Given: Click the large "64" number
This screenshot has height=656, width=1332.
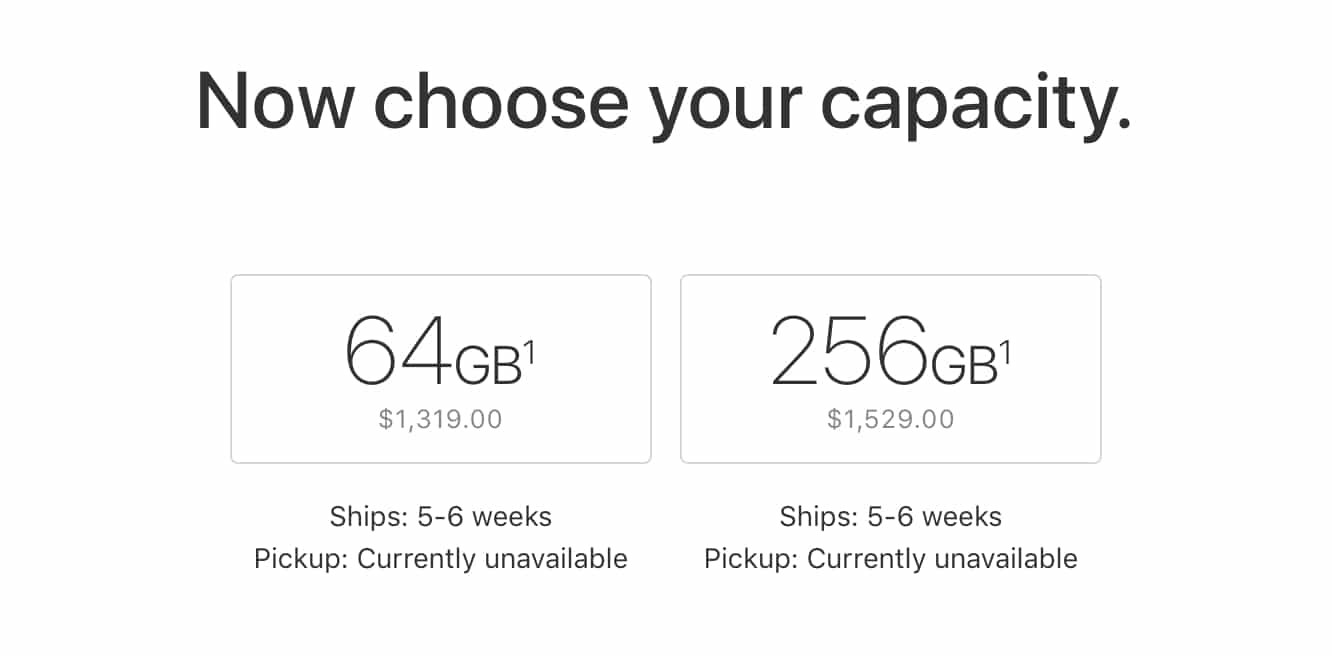Looking at the screenshot, I should 397,352.
